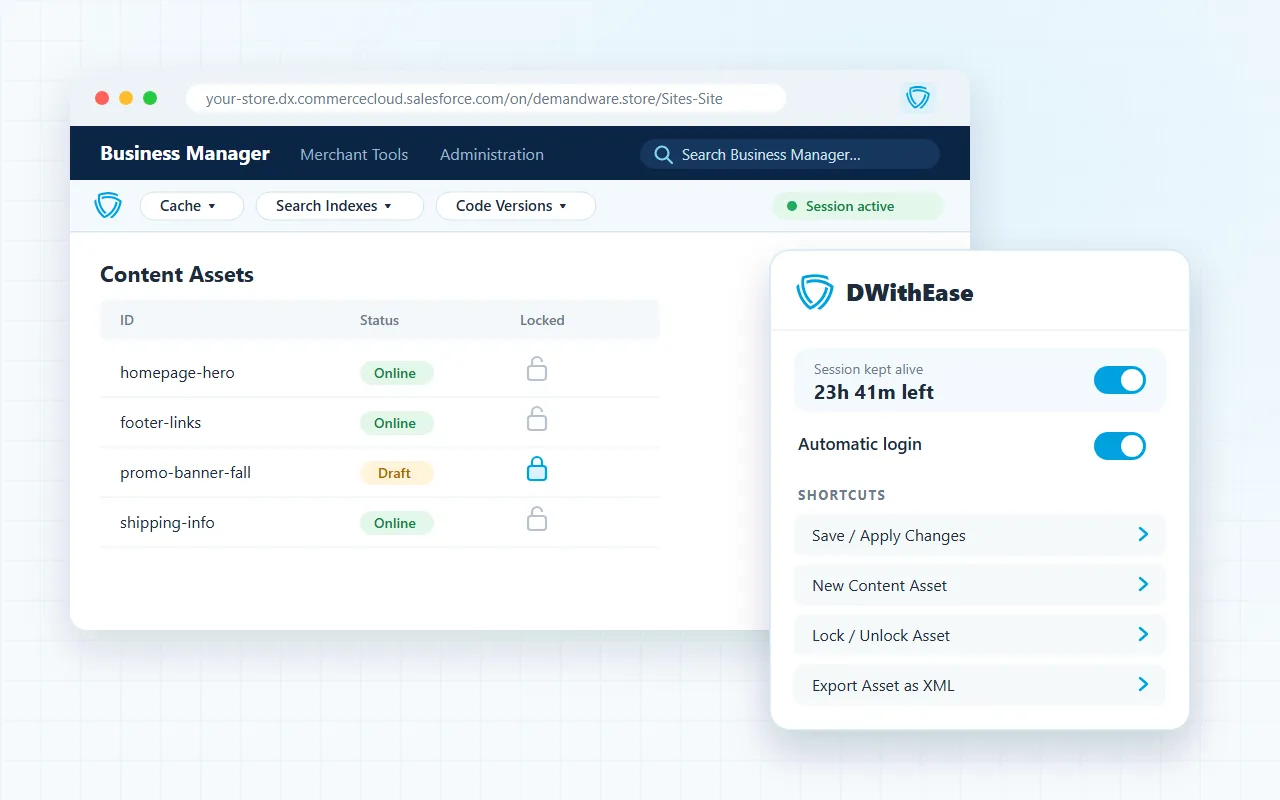This screenshot has height=800, width=1280.
Task: Click the lock icon for shipping-info
Action: (537, 519)
